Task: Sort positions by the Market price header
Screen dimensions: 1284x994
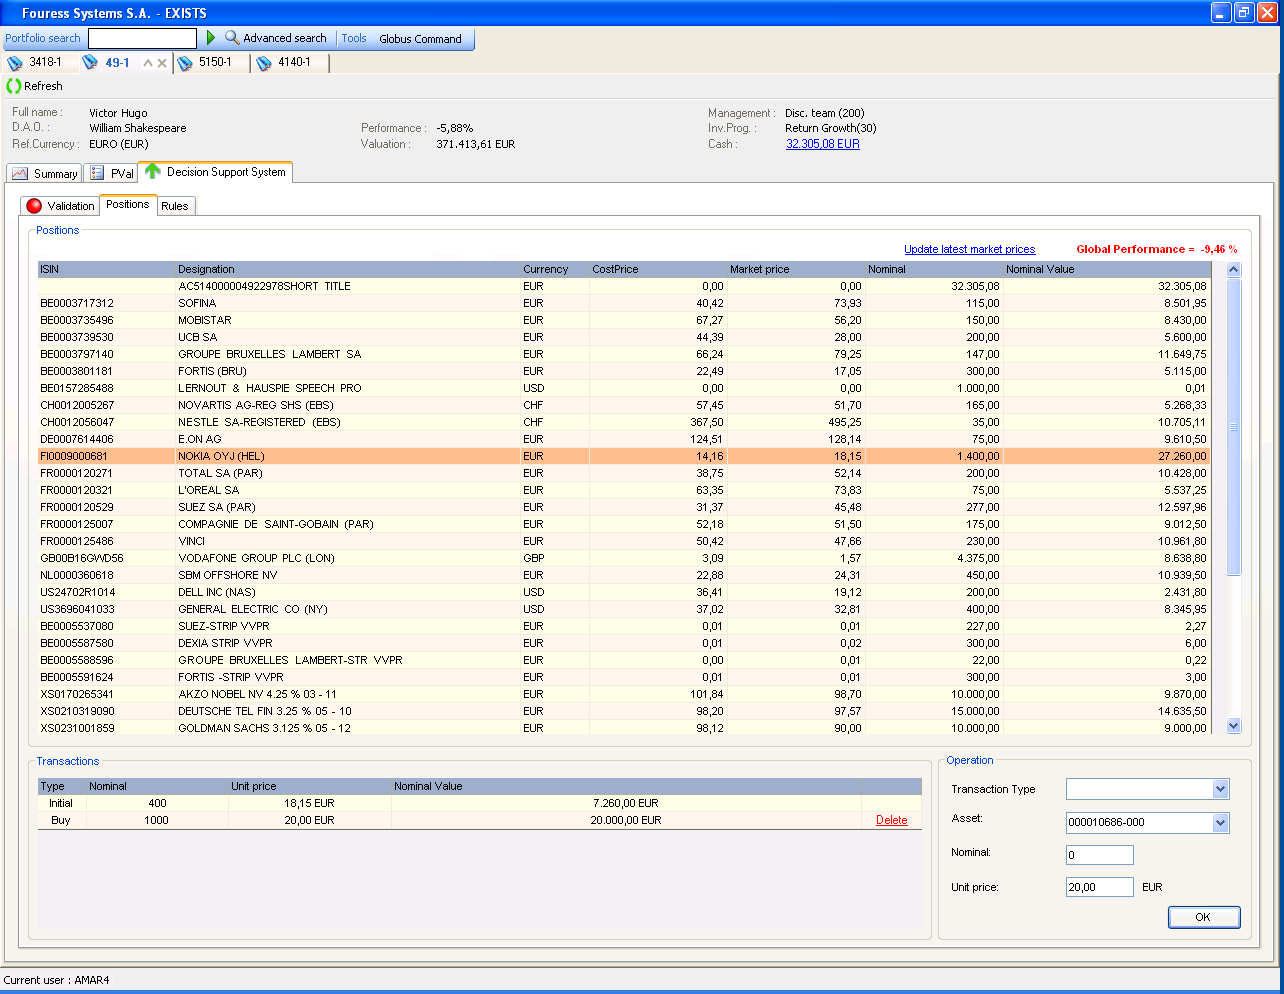Action: coord(796,269)
